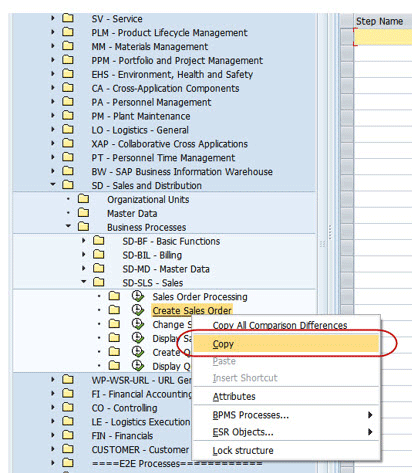The height and width of the screenshot is (473, 412).
Task: Select PM - Plant Maintenance entry
Action: [x=141, y=116]
